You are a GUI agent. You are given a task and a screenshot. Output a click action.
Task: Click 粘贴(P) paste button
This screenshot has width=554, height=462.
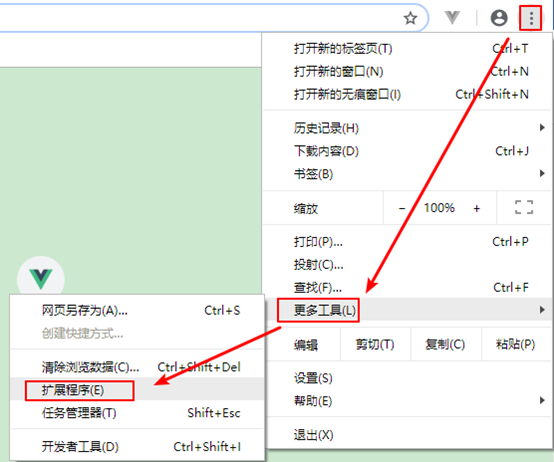coord(516,344)
